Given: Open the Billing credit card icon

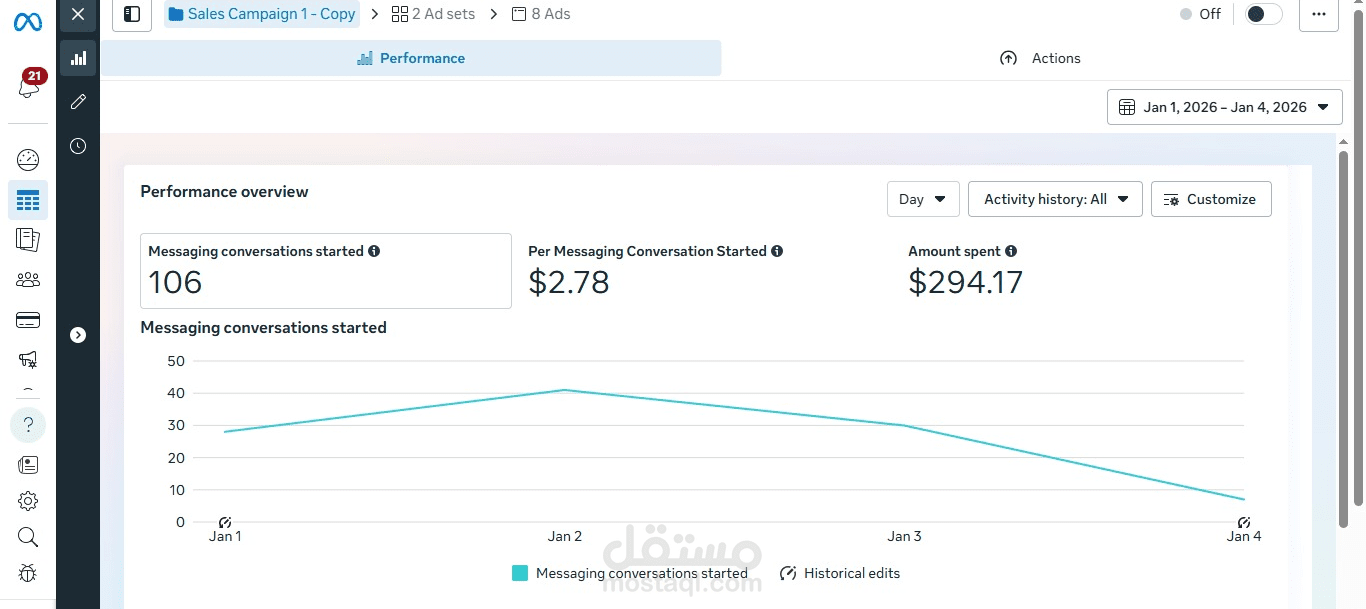Looking at the screenshot, I should pos(28,320).
